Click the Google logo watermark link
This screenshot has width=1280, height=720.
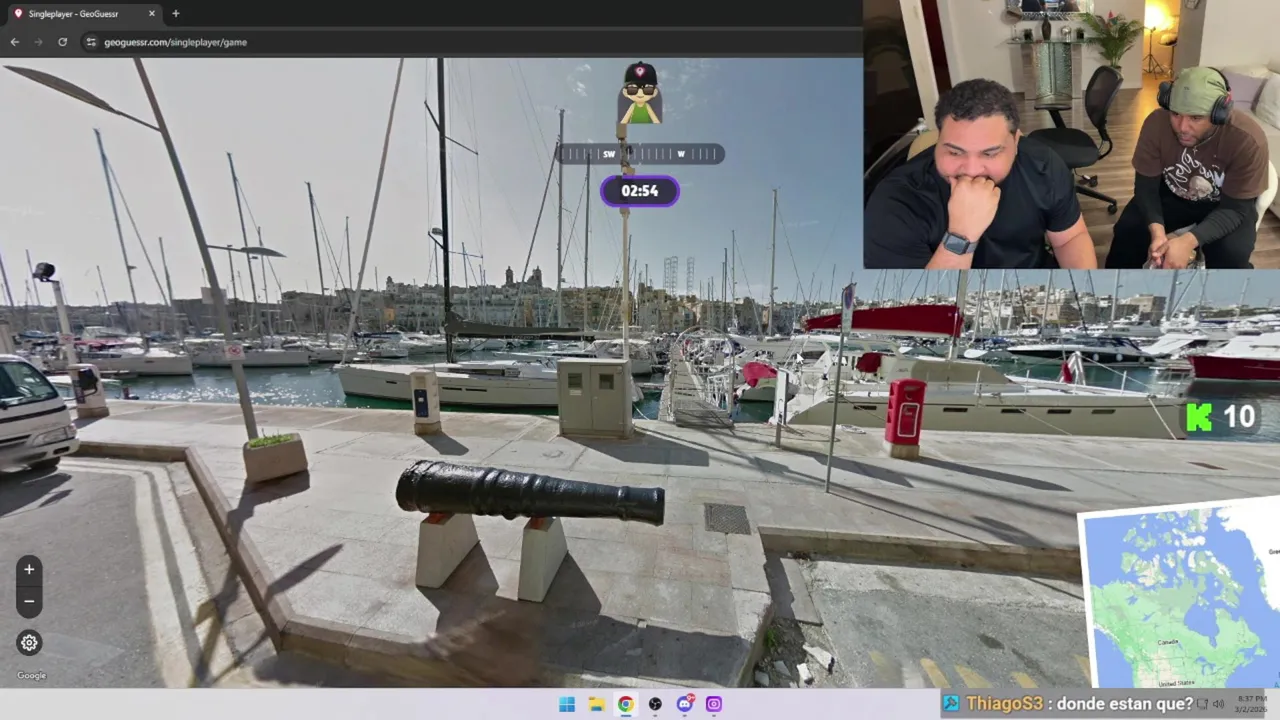point(31,675)
